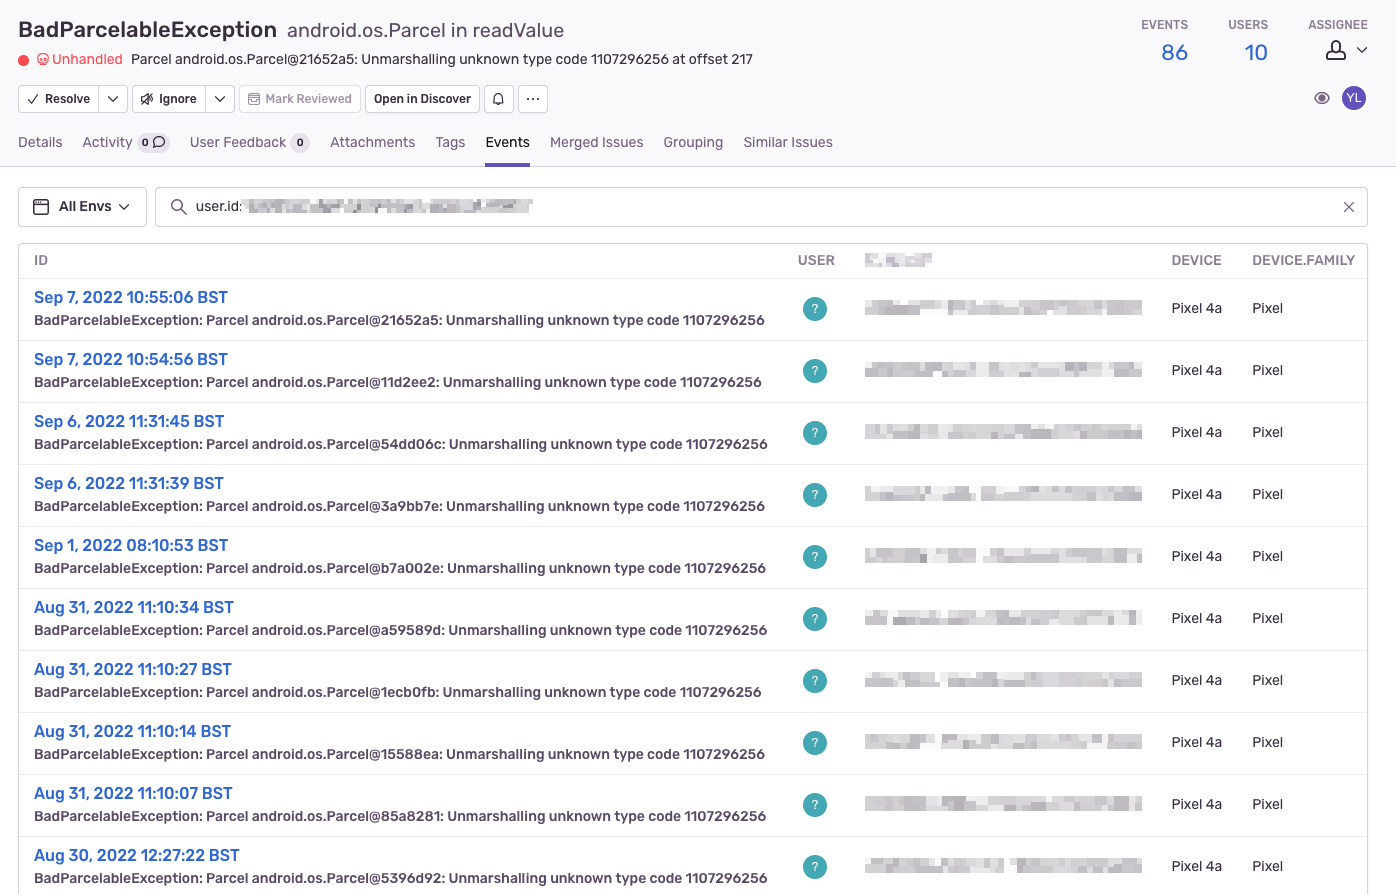Clear the search query with the X button
The width and height of the screenshot is (1396, 894).
(1348, 206)
